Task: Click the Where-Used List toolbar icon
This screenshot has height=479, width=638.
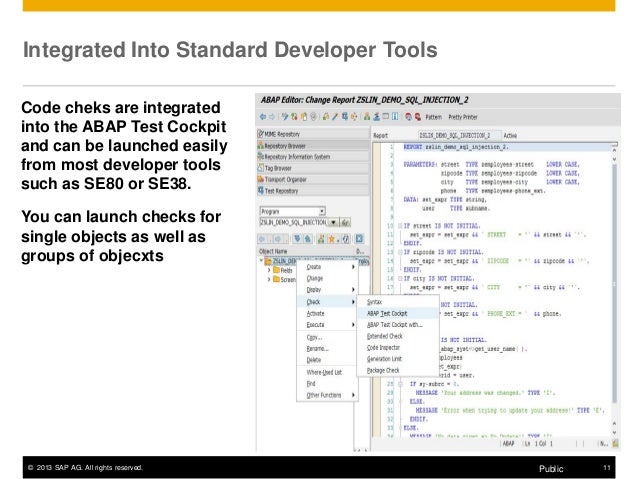Action: coord(356,117)
